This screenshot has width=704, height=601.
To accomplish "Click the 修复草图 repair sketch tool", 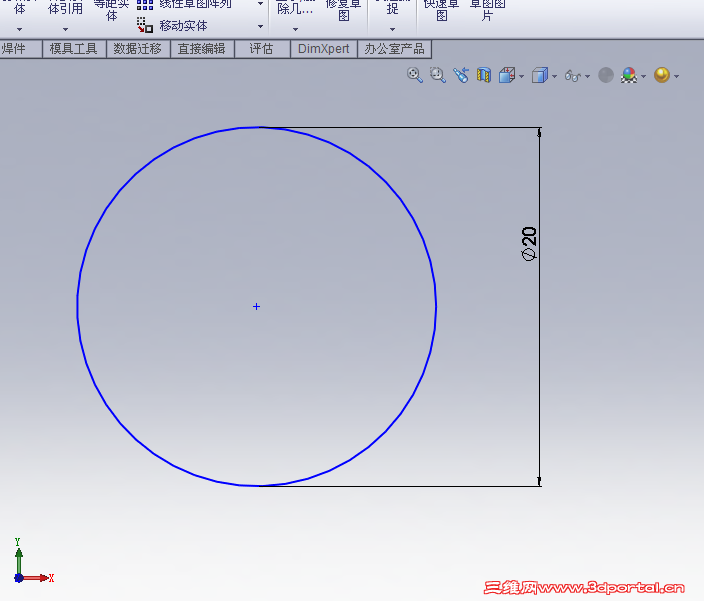I will click(343, 10).
